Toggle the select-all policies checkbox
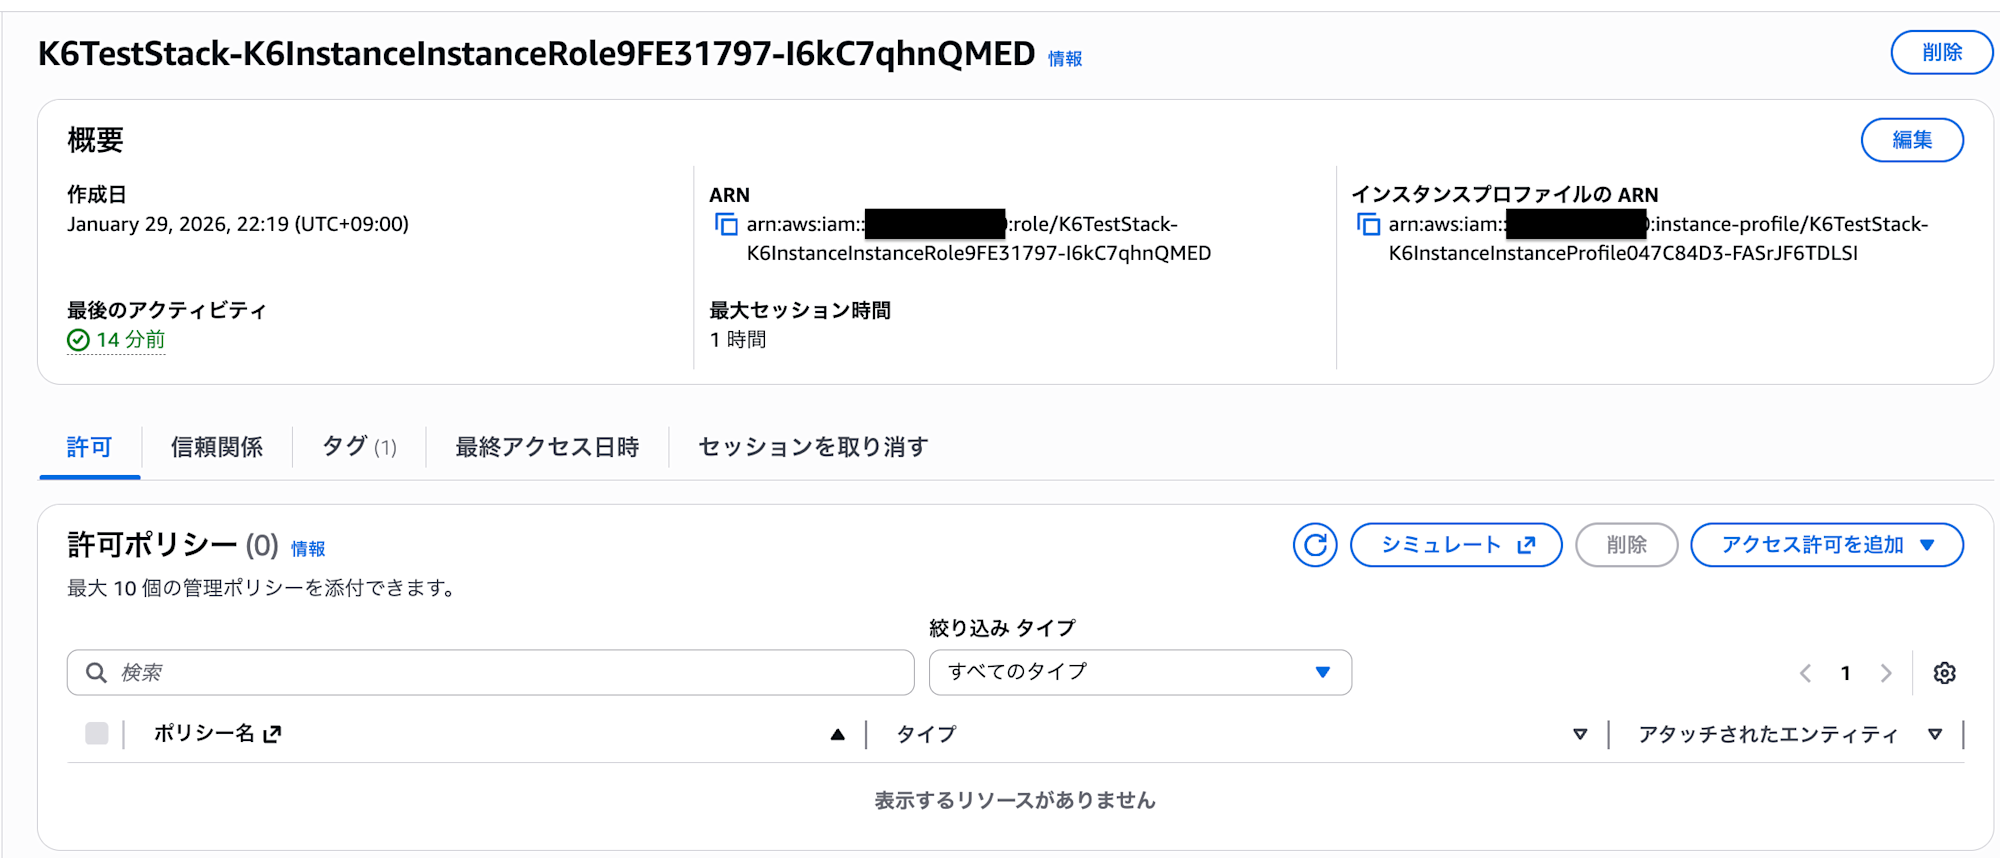 [x=97, y=734]
